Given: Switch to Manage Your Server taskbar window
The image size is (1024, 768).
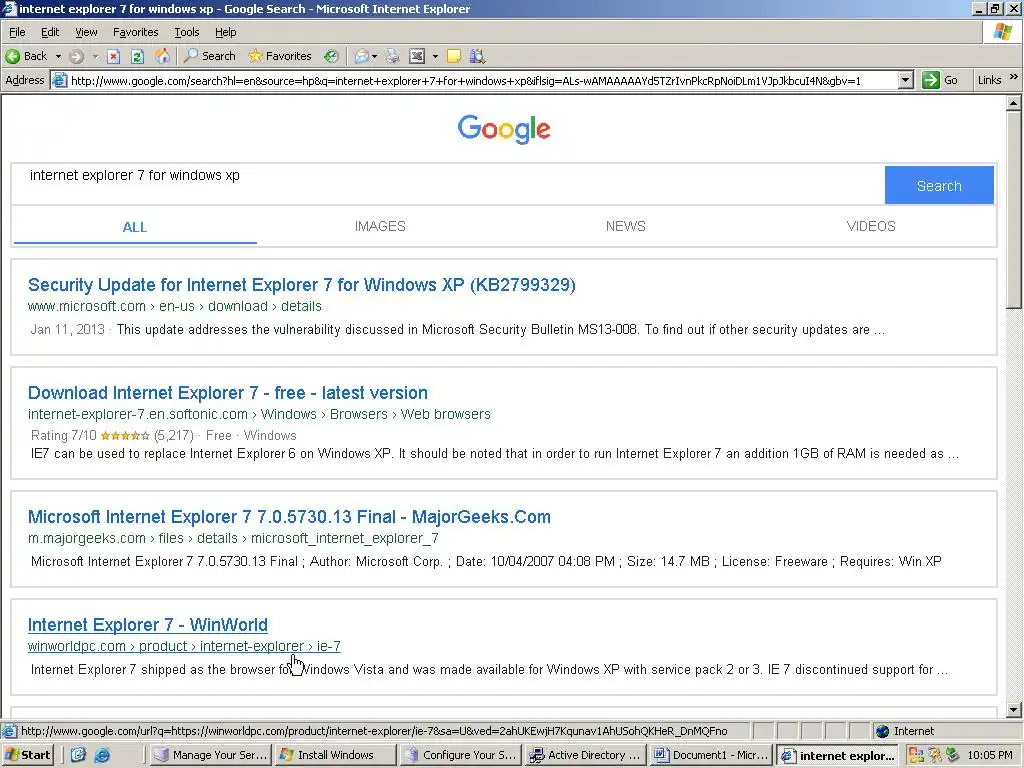Looking at the screenshot, I should click(x=210, y=755).
